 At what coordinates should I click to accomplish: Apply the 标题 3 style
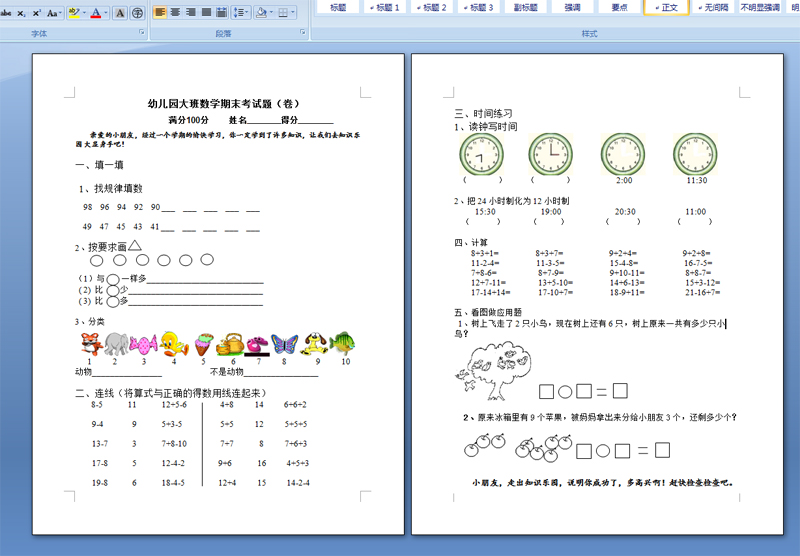479,7
